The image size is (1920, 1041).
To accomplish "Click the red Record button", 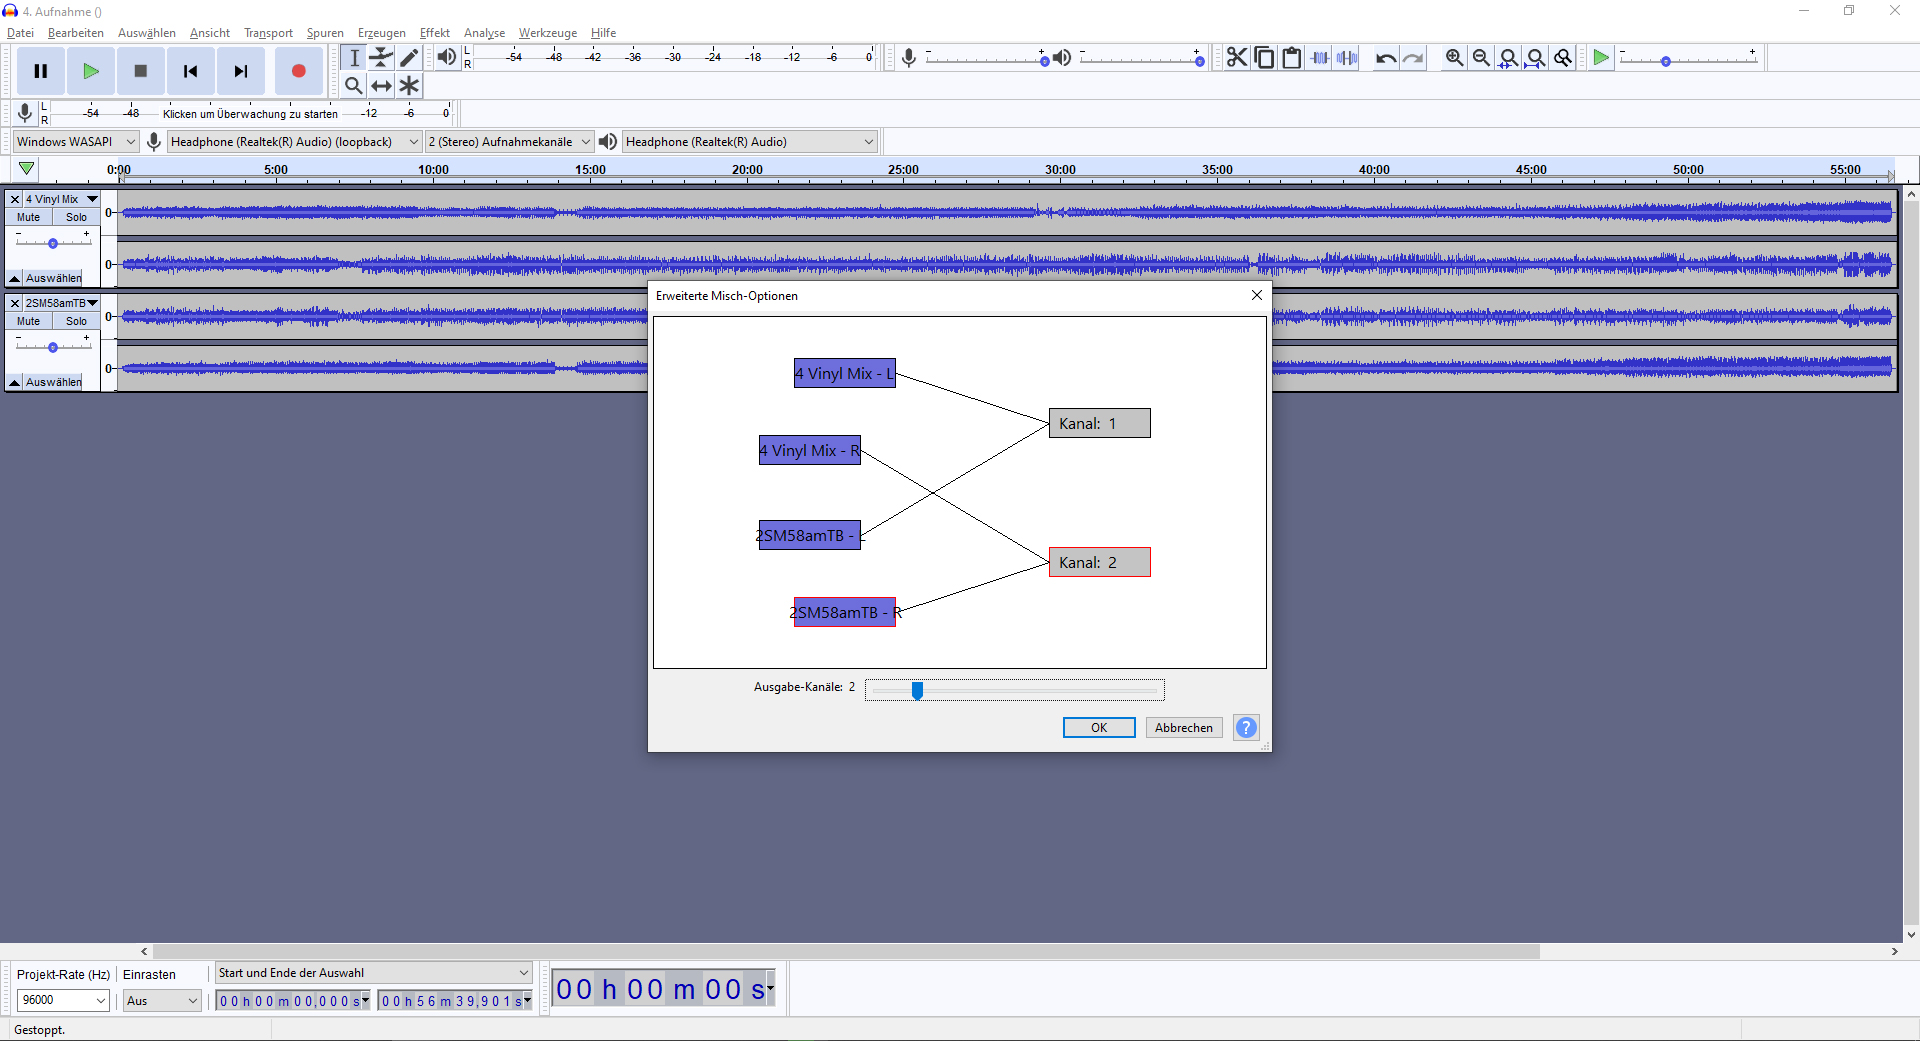I will pyautogui.click(x=298, y=71).
